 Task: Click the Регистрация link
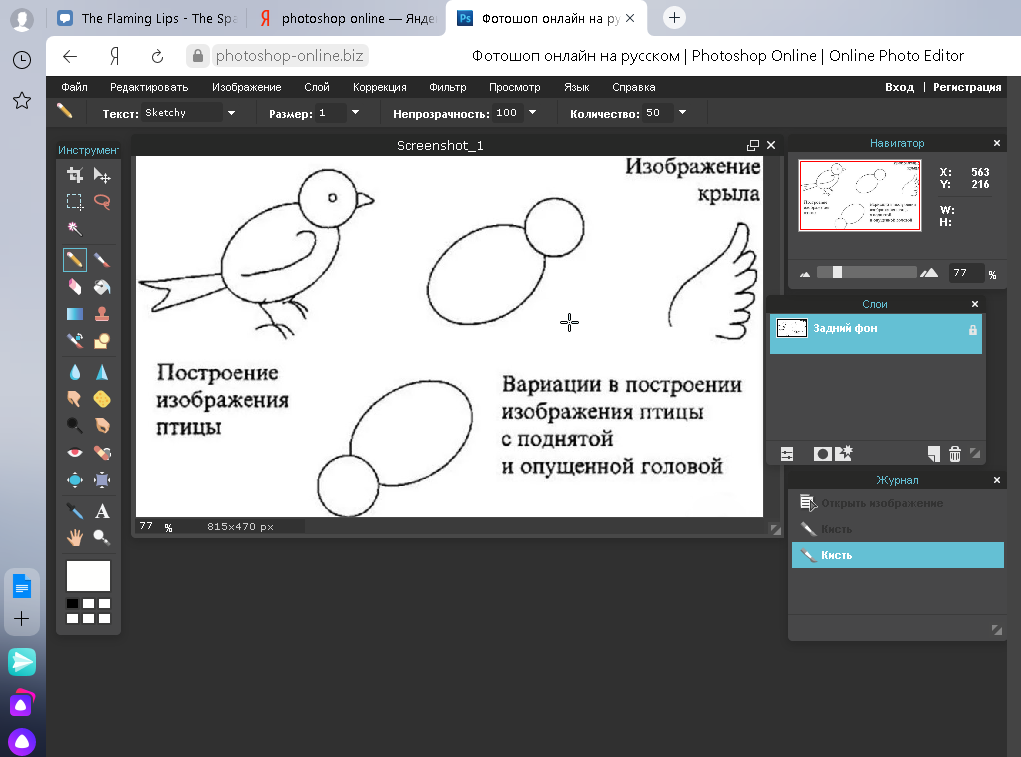pyautogui.click(x=967, y=87)
